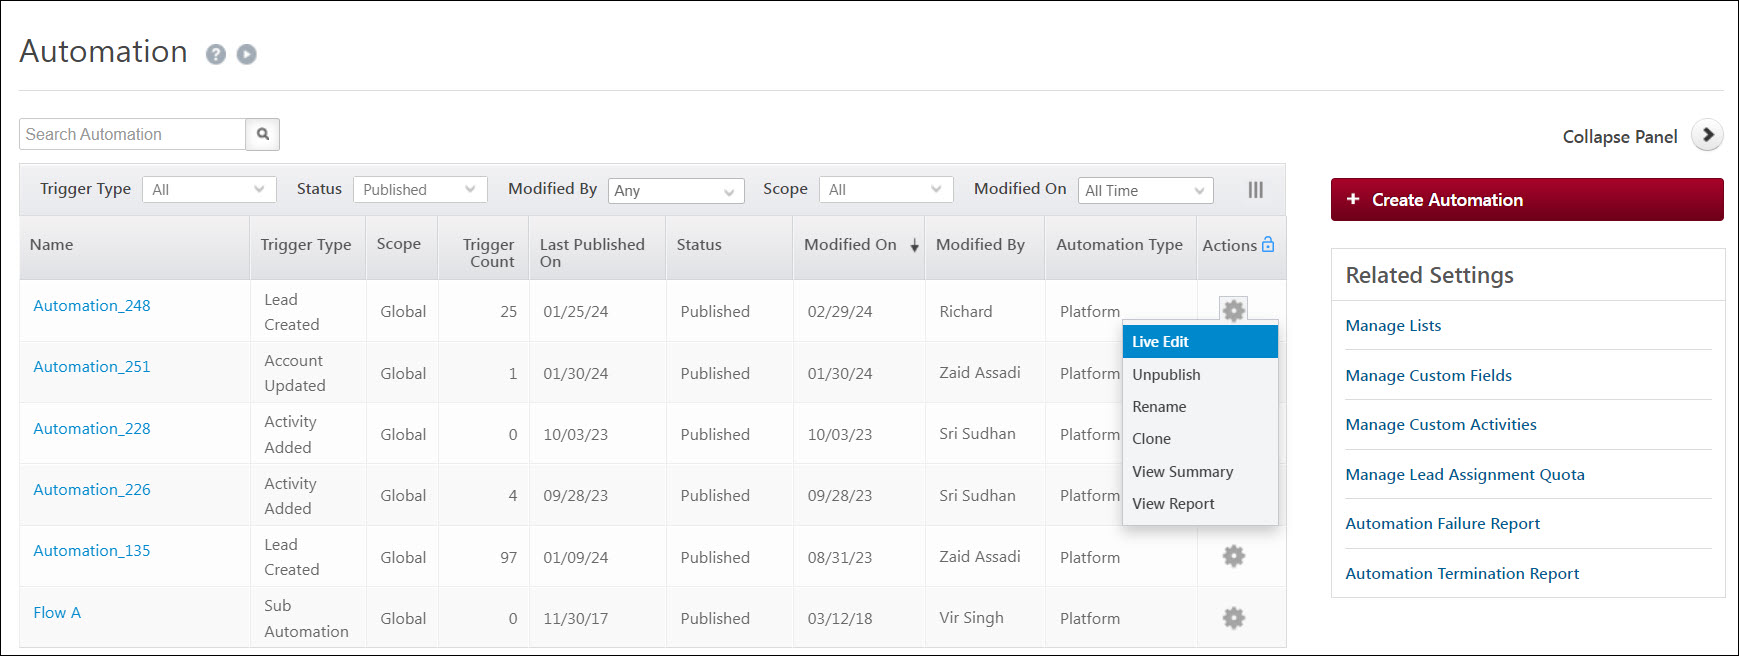
Task: Click the 02/29/24 modified date
Action: tap(840, 311)
